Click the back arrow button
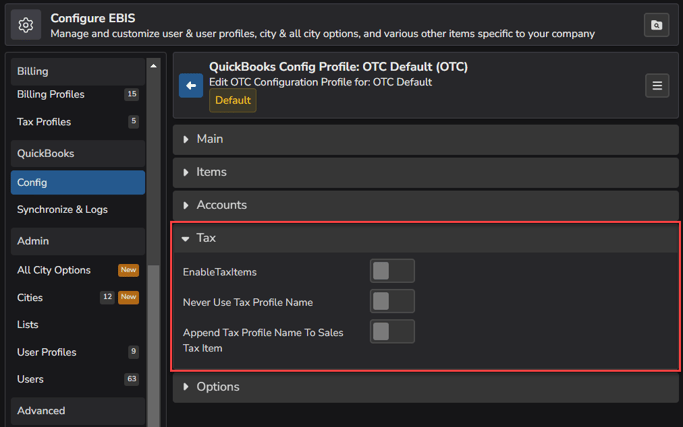The height and width of the screenshot is (427, 683). click(x=191, y=86)
